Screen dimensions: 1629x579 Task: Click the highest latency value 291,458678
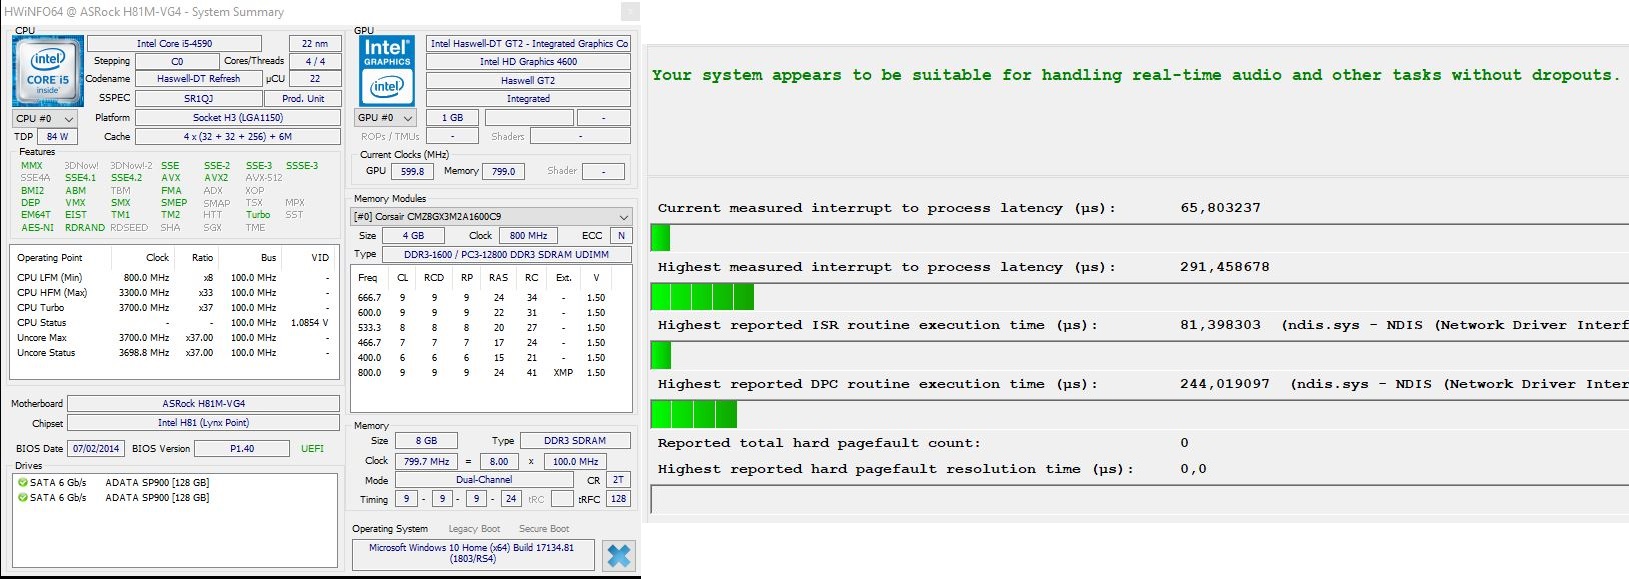tap(1224, 267)
